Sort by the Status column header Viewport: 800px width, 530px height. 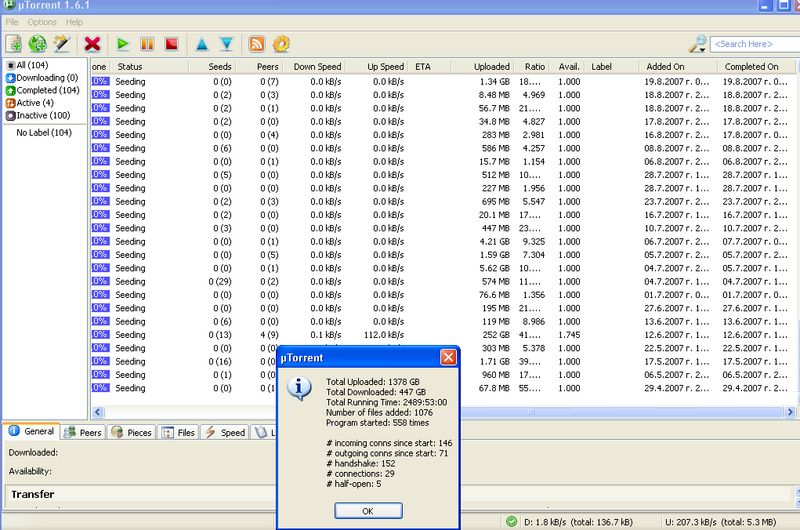[151, 67]
